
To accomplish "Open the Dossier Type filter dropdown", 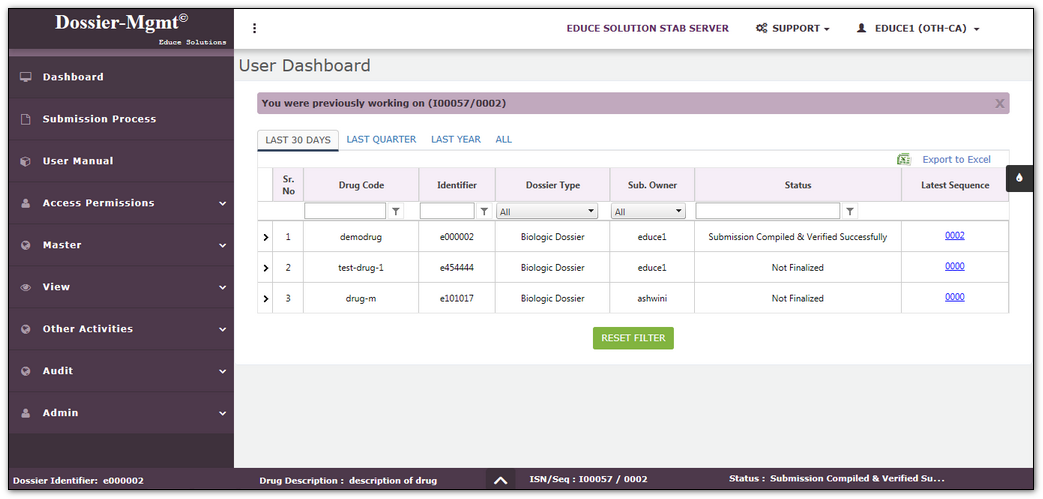I will click(547, 212).
